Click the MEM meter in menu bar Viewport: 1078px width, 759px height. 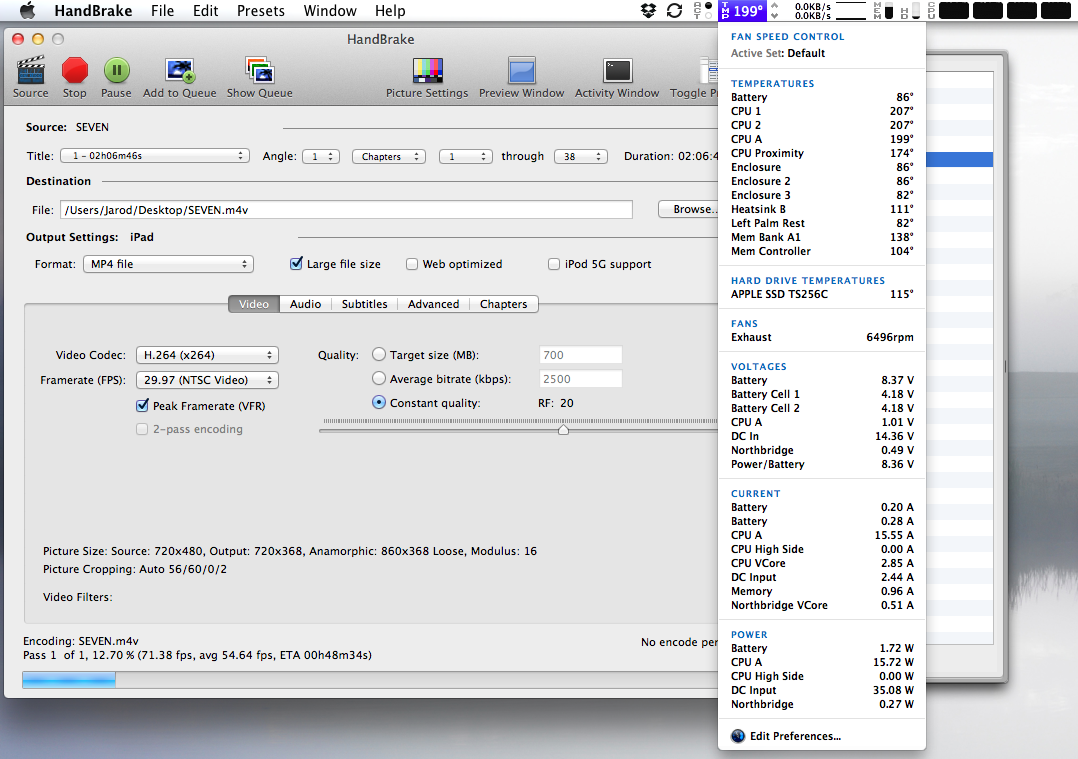[883, 10]
